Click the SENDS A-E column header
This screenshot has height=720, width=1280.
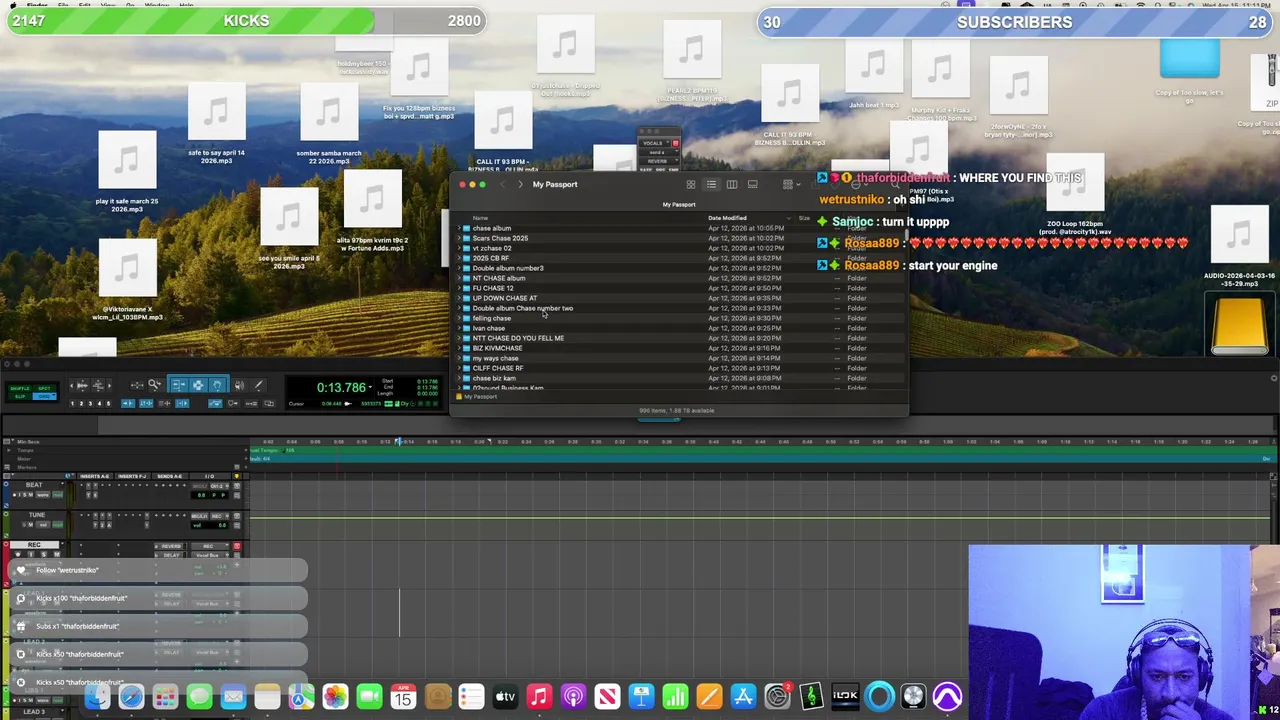(169, 476)
